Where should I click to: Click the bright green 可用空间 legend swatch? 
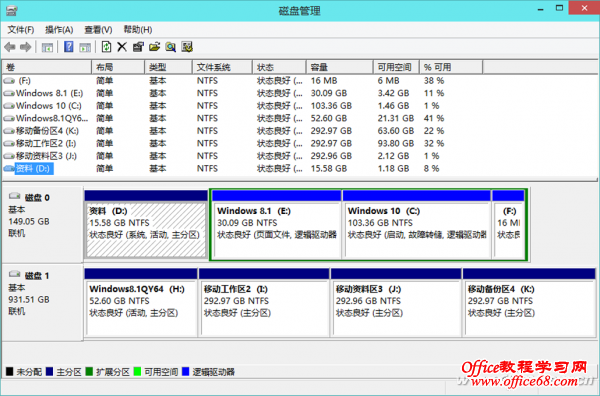point(137,371)
